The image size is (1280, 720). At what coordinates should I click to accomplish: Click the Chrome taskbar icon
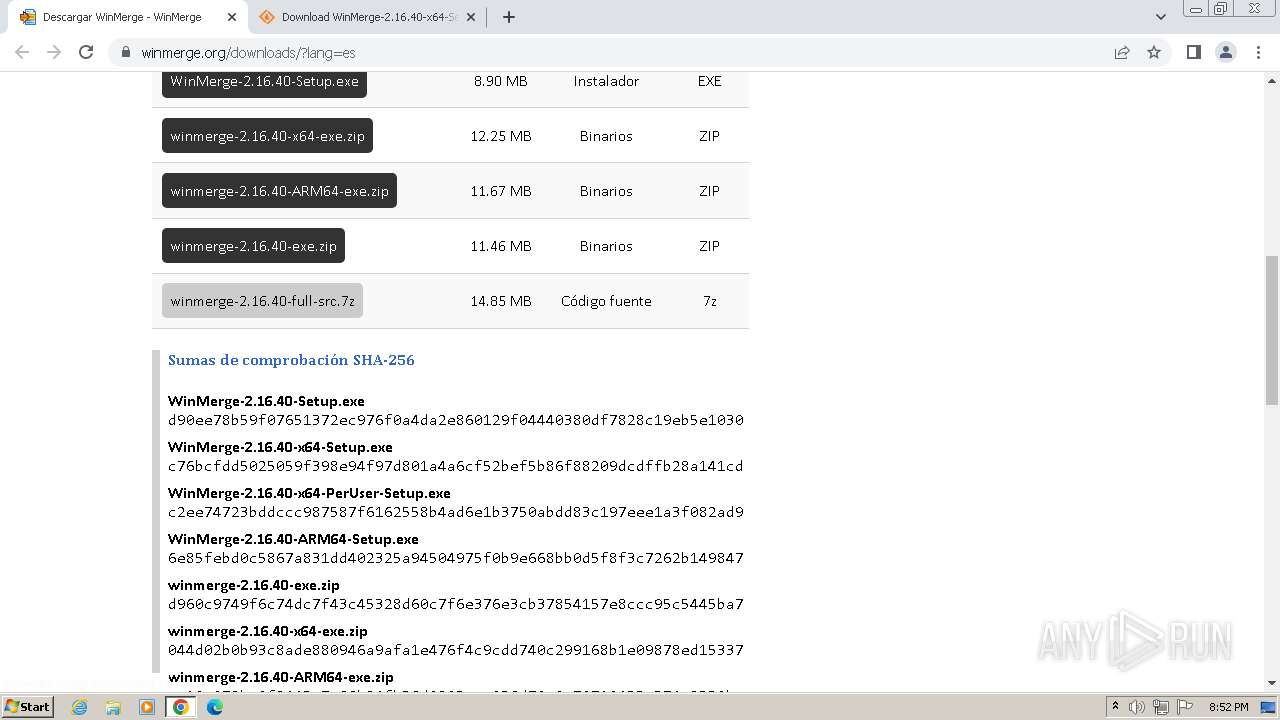[x=181, y=707]
